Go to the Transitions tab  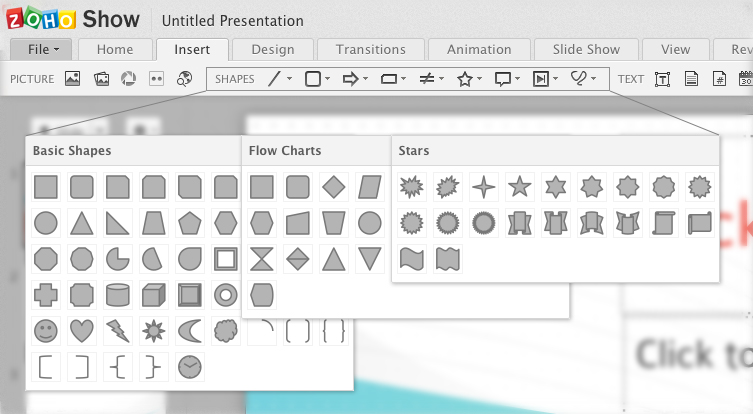370,49
